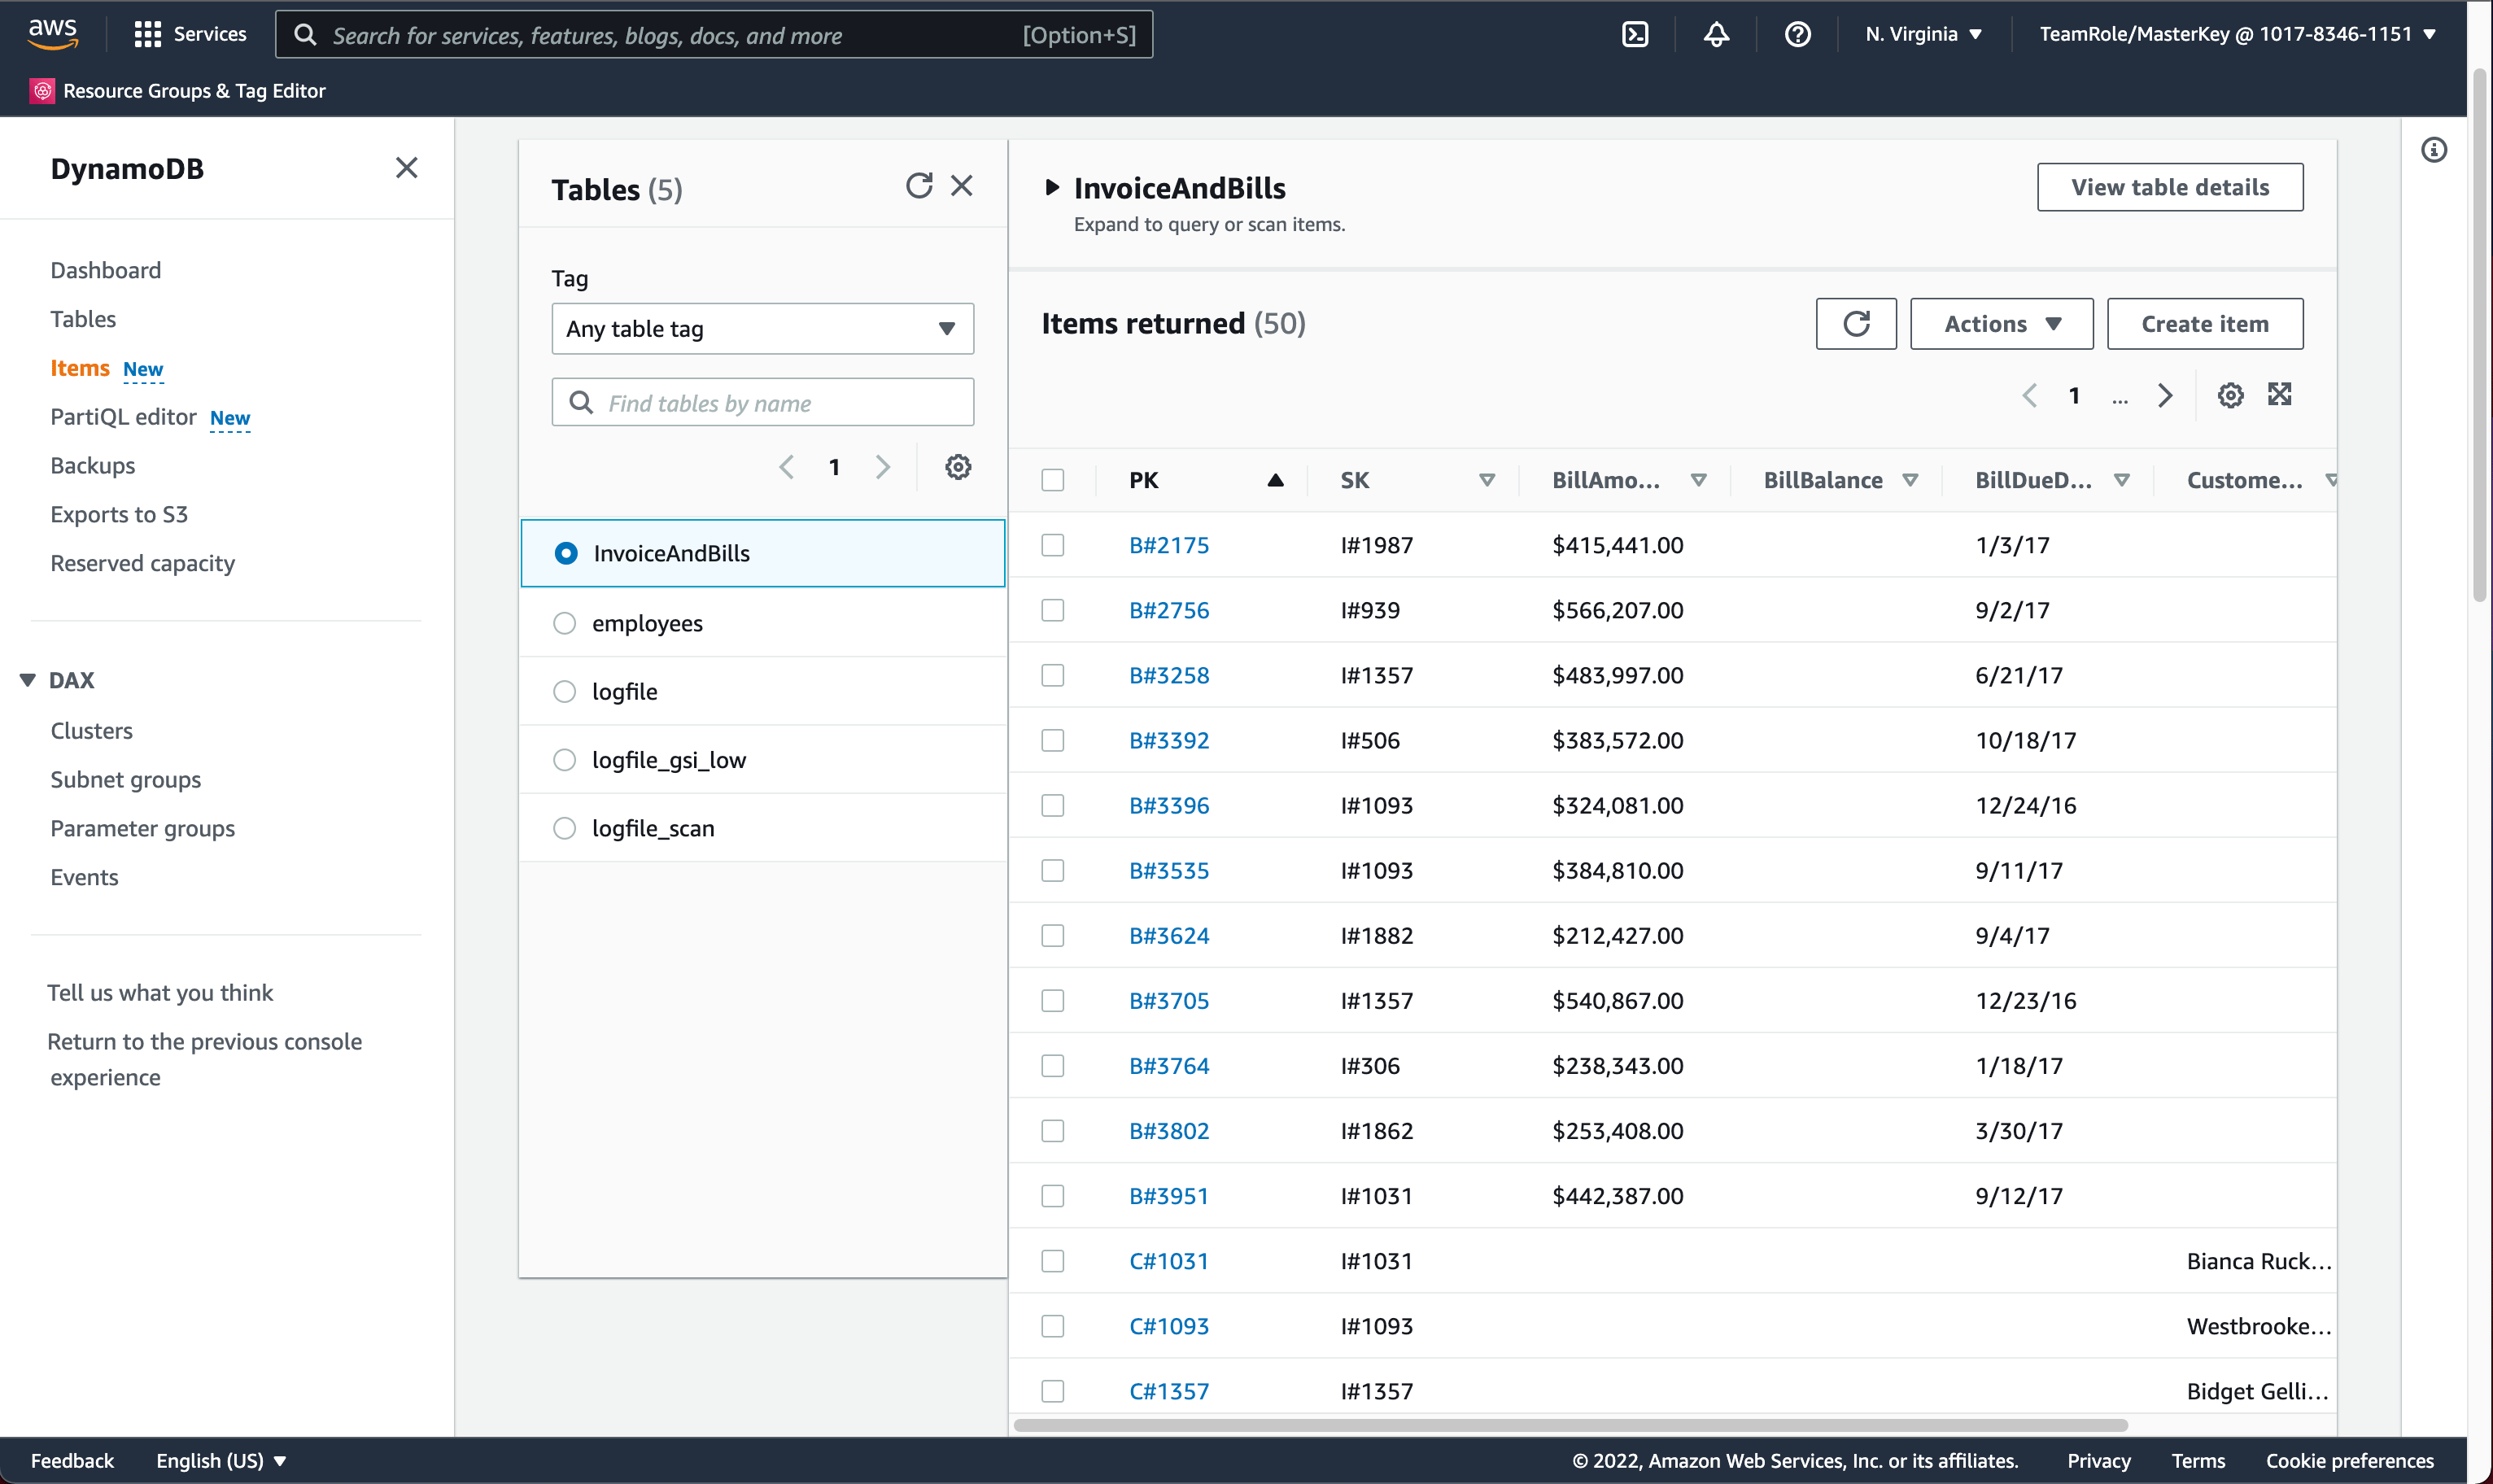
Task: Open the notifications bell
Action: (x=1716, y=34)
